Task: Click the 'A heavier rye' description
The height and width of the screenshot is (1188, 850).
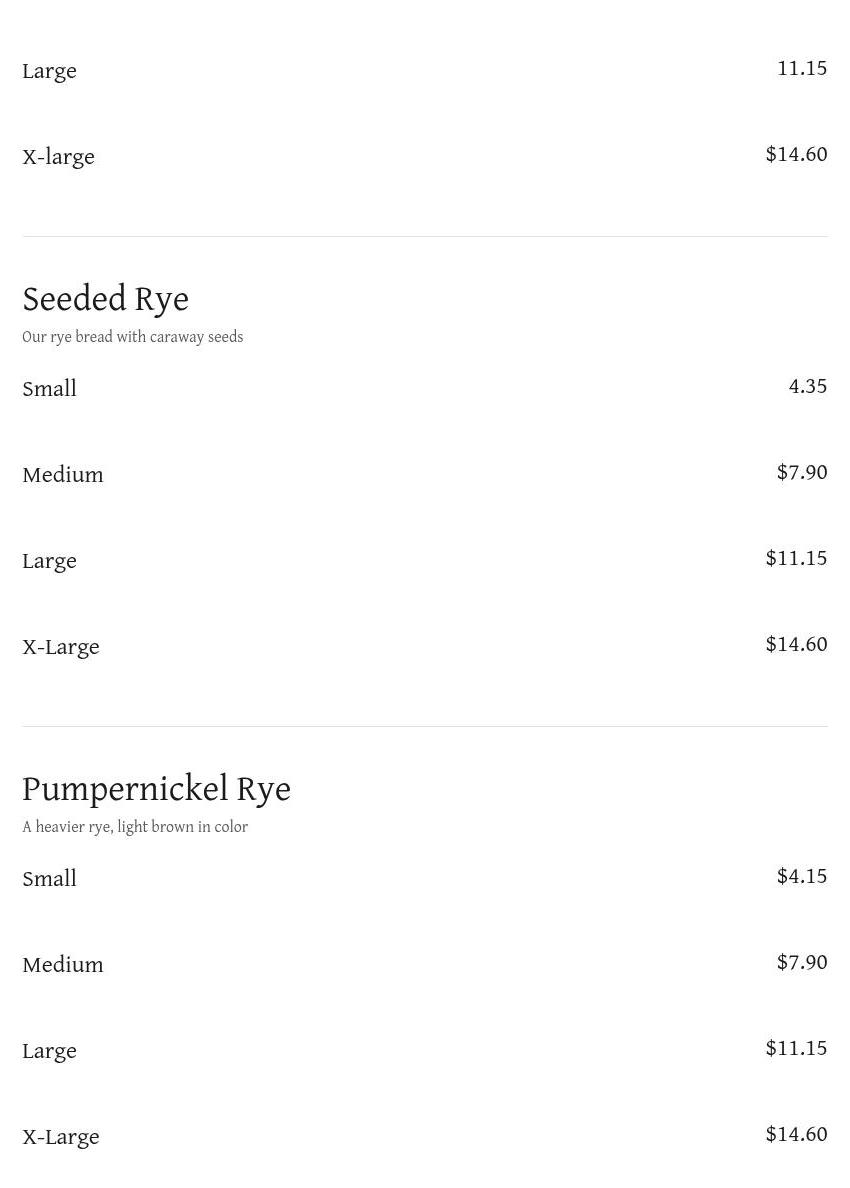Action: click(x=135, y=828)
